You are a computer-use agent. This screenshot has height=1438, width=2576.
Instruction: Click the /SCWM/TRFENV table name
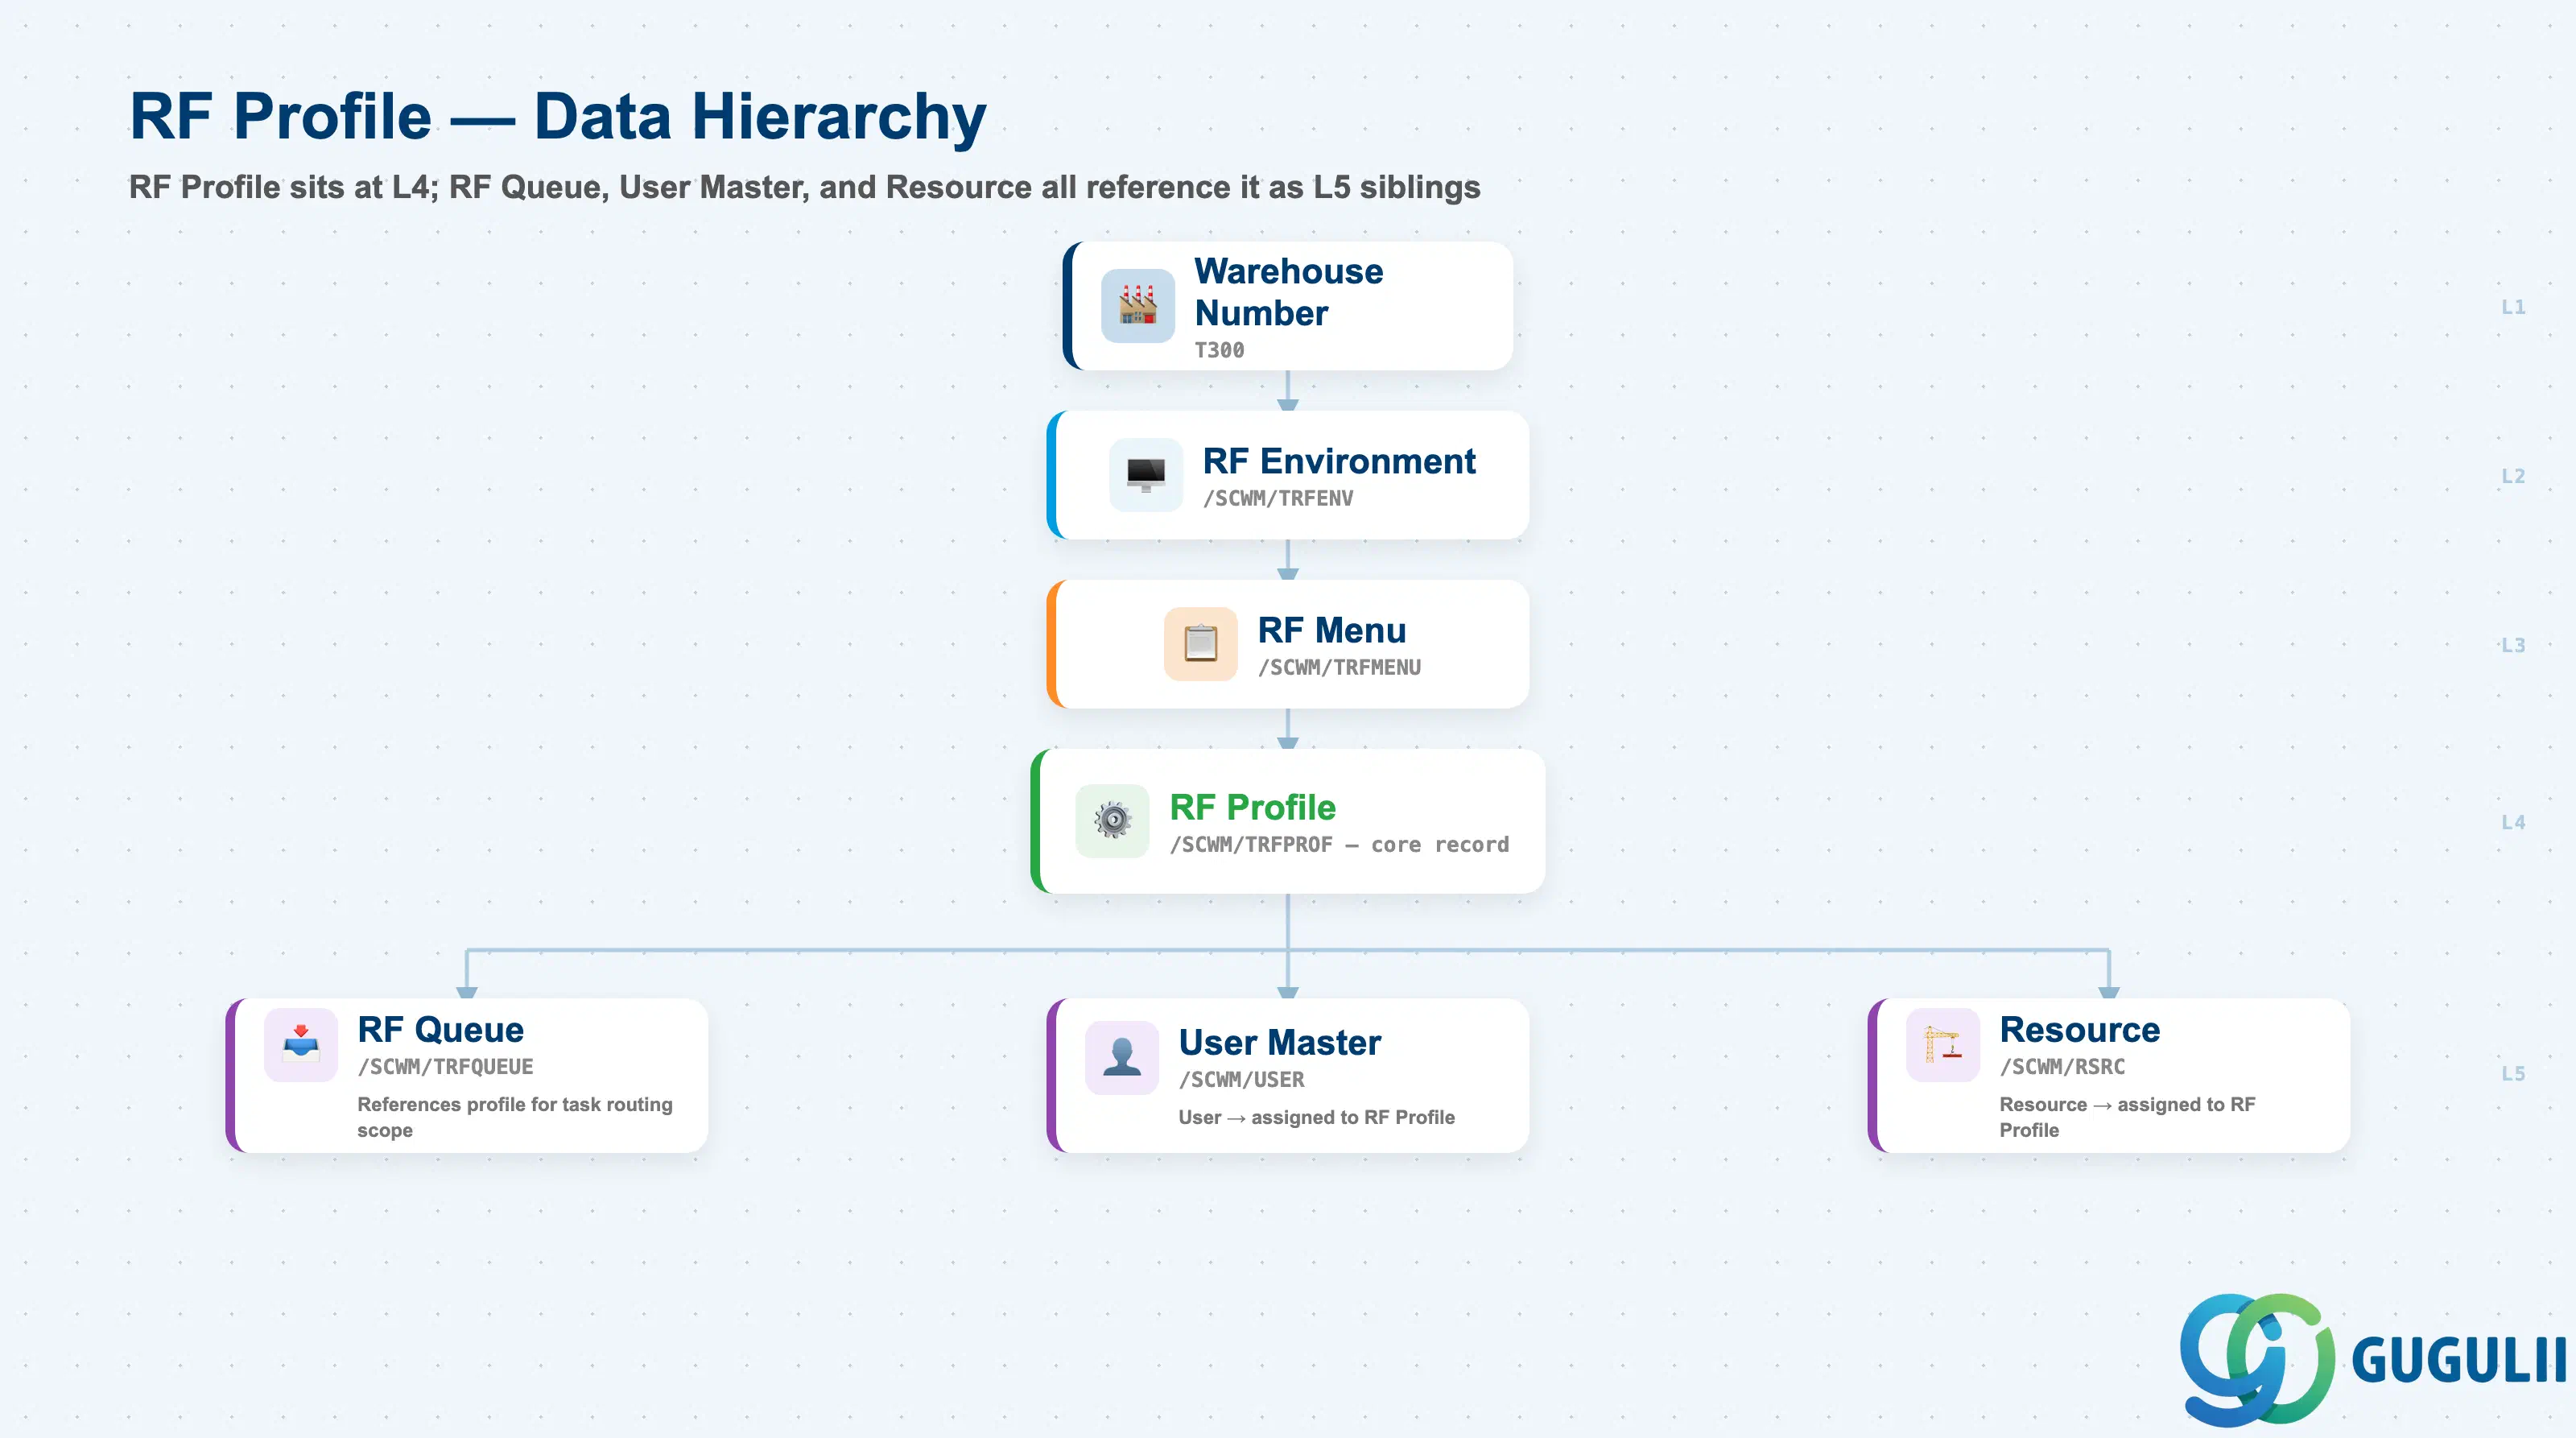point(1278,498)
